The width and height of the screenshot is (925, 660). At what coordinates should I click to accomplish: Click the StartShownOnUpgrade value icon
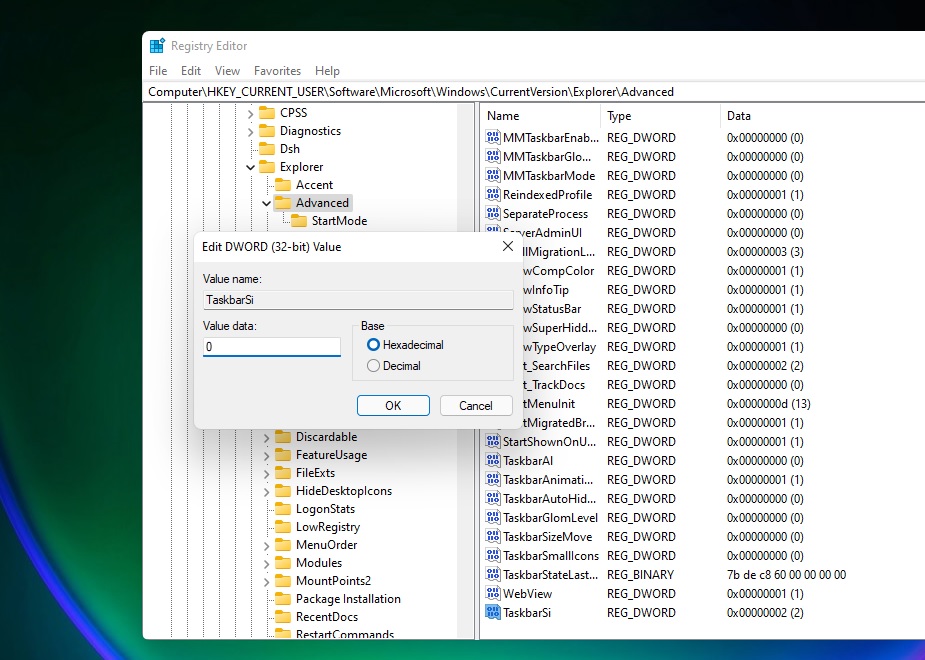pyautogui.click(x=492, y=441)
